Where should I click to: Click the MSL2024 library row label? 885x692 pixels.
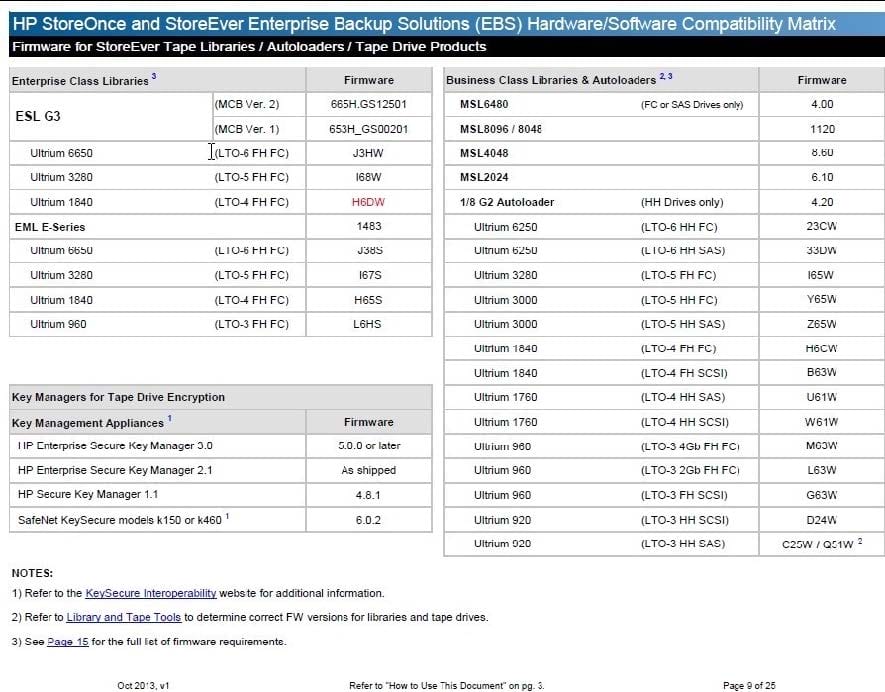pyautogui.click(x=484, y=177)
